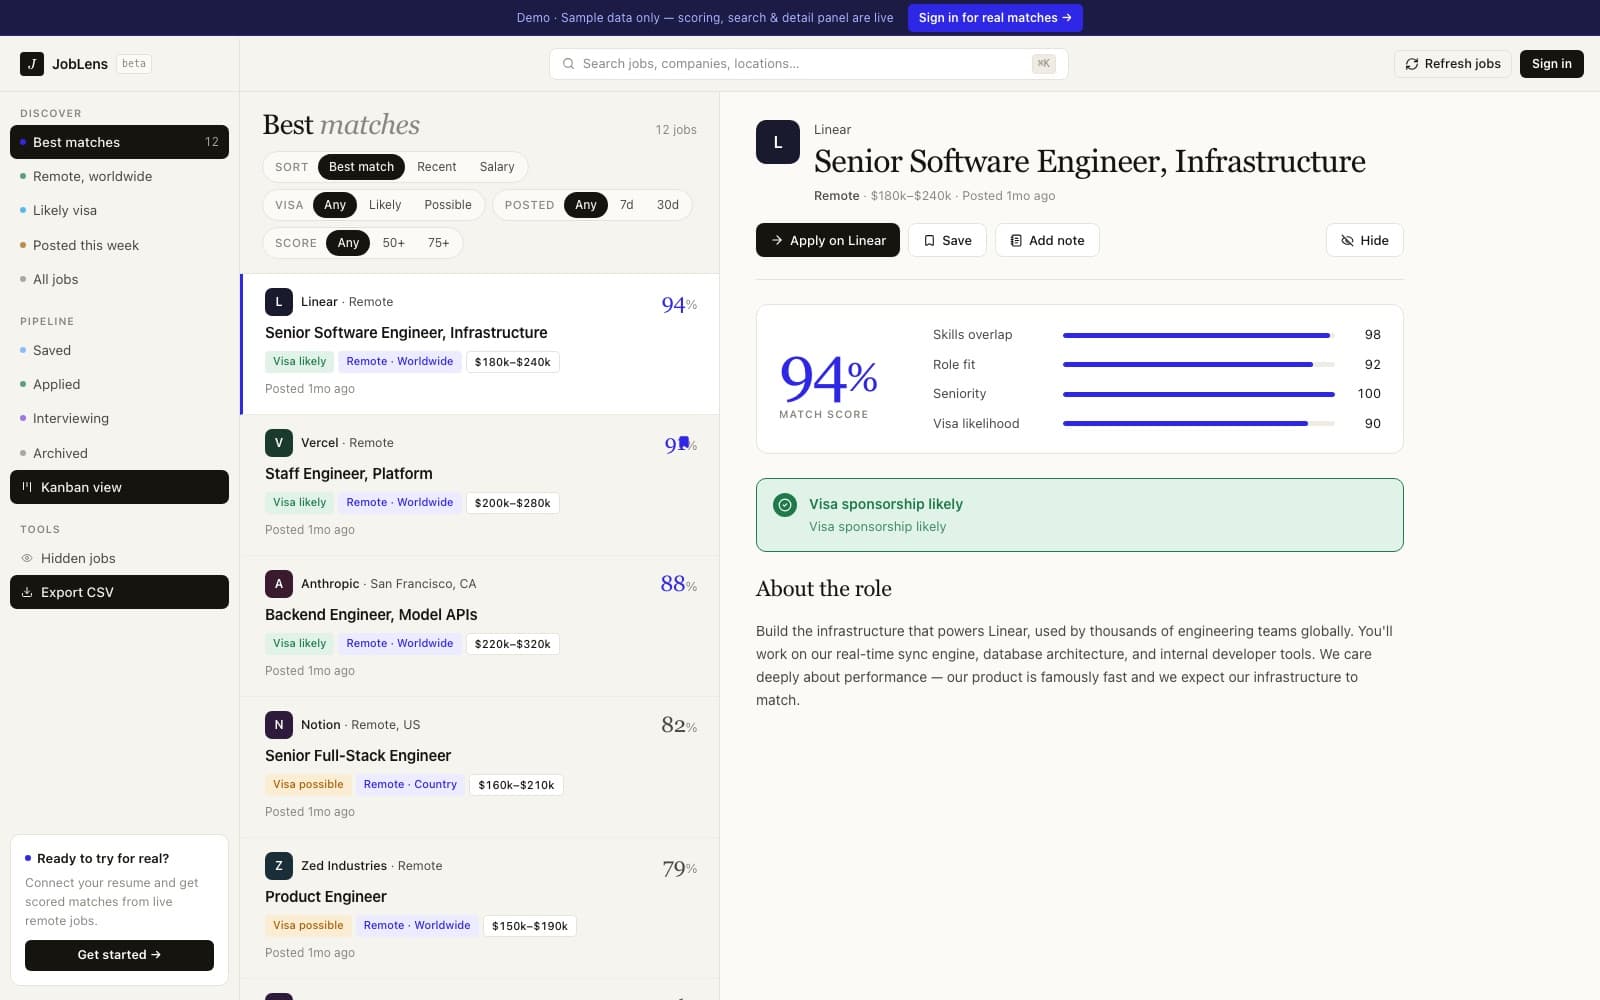Filter posted date to 30d
This screenshot has width=1600, height=1000.
point(668,205)
